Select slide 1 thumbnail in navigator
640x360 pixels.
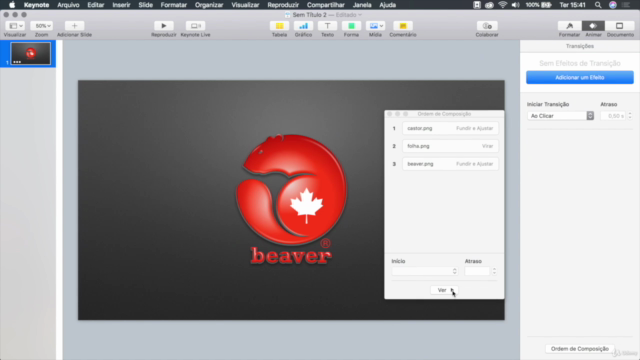click(31, 53)
